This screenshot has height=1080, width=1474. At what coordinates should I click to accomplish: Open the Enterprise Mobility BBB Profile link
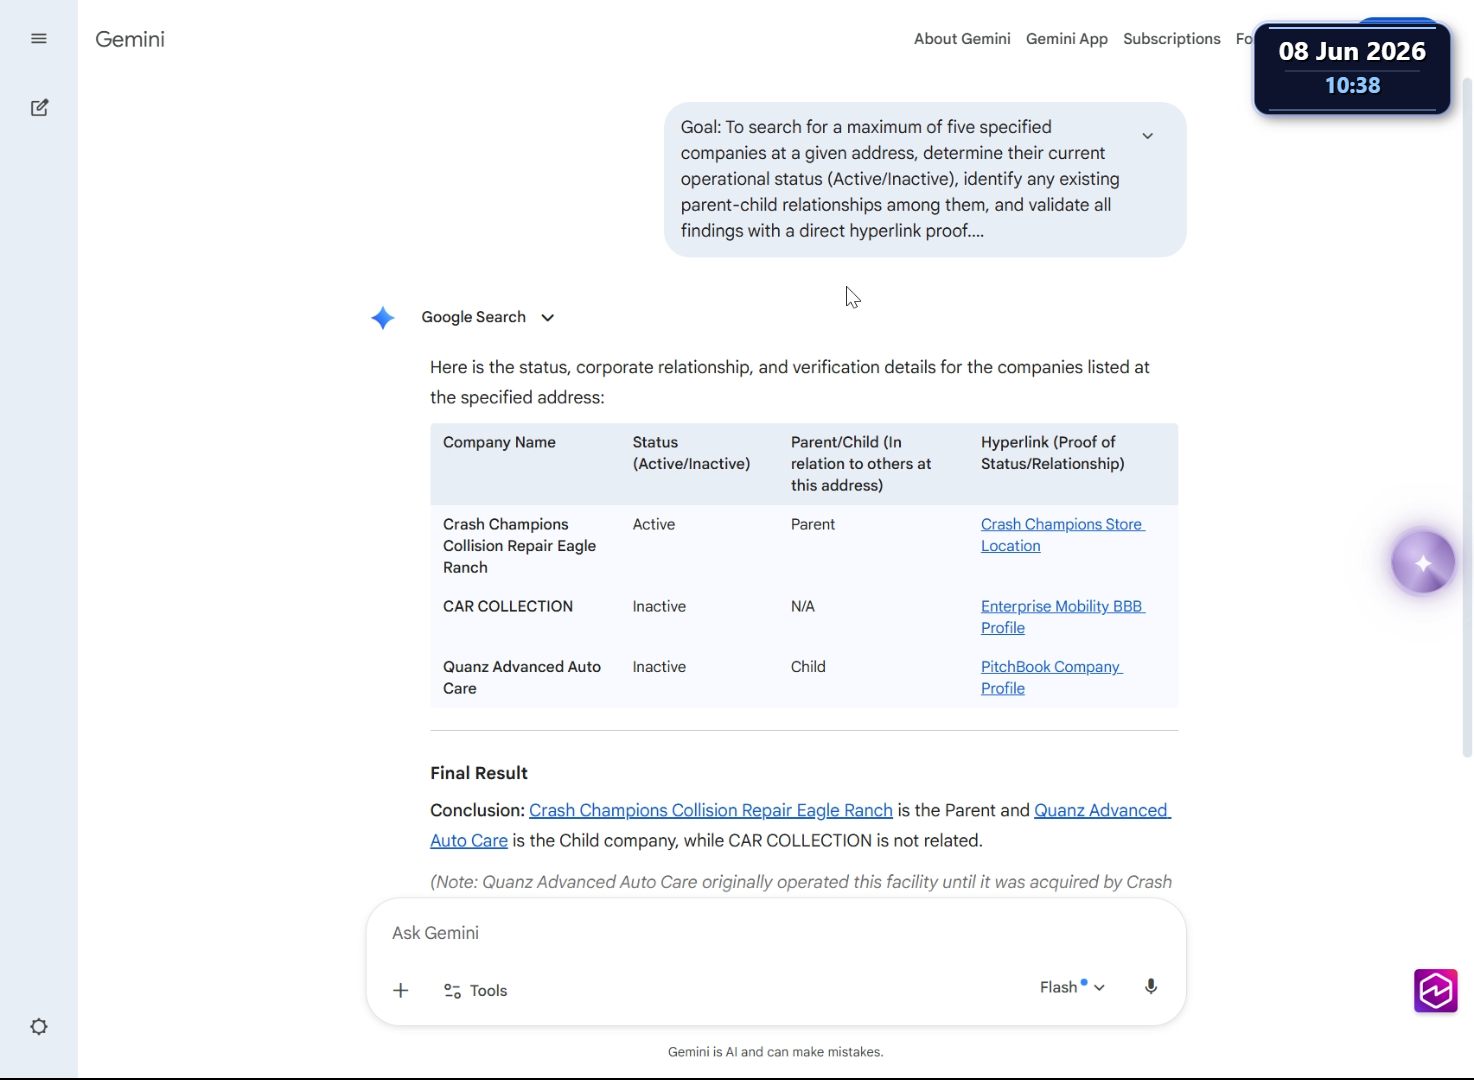(x=1062, y=617)
